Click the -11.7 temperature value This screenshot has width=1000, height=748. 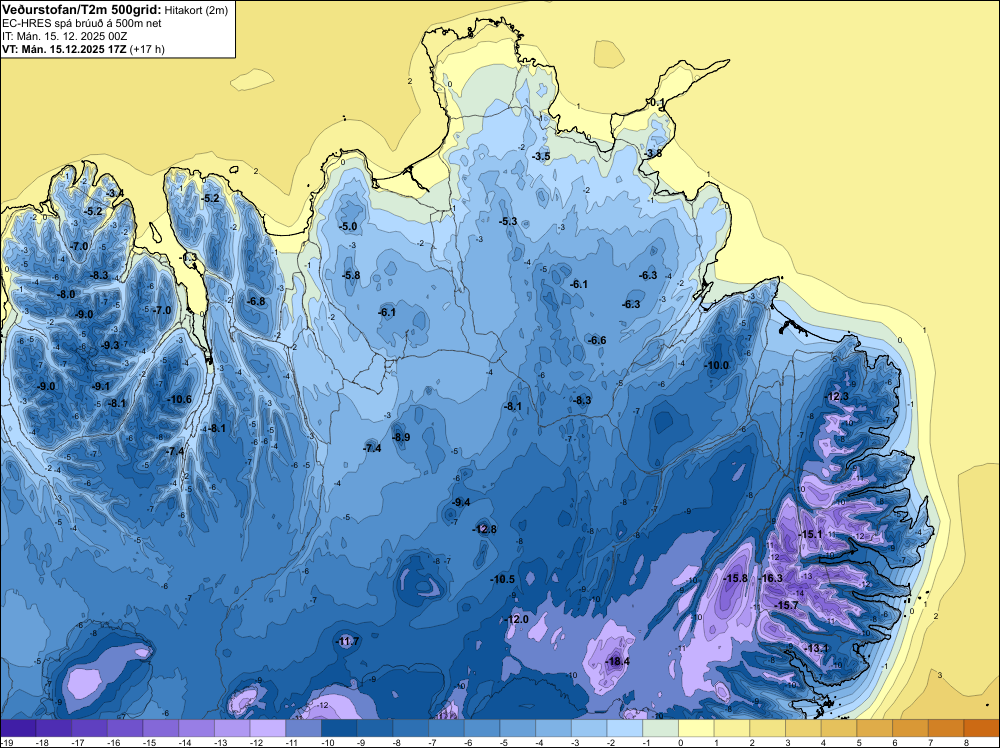coord(348,642)
